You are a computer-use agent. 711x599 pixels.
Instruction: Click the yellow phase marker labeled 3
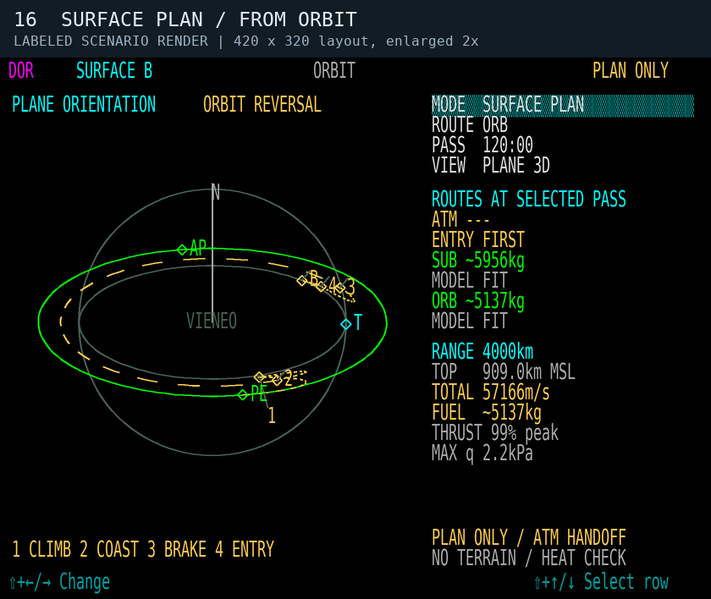350,287
